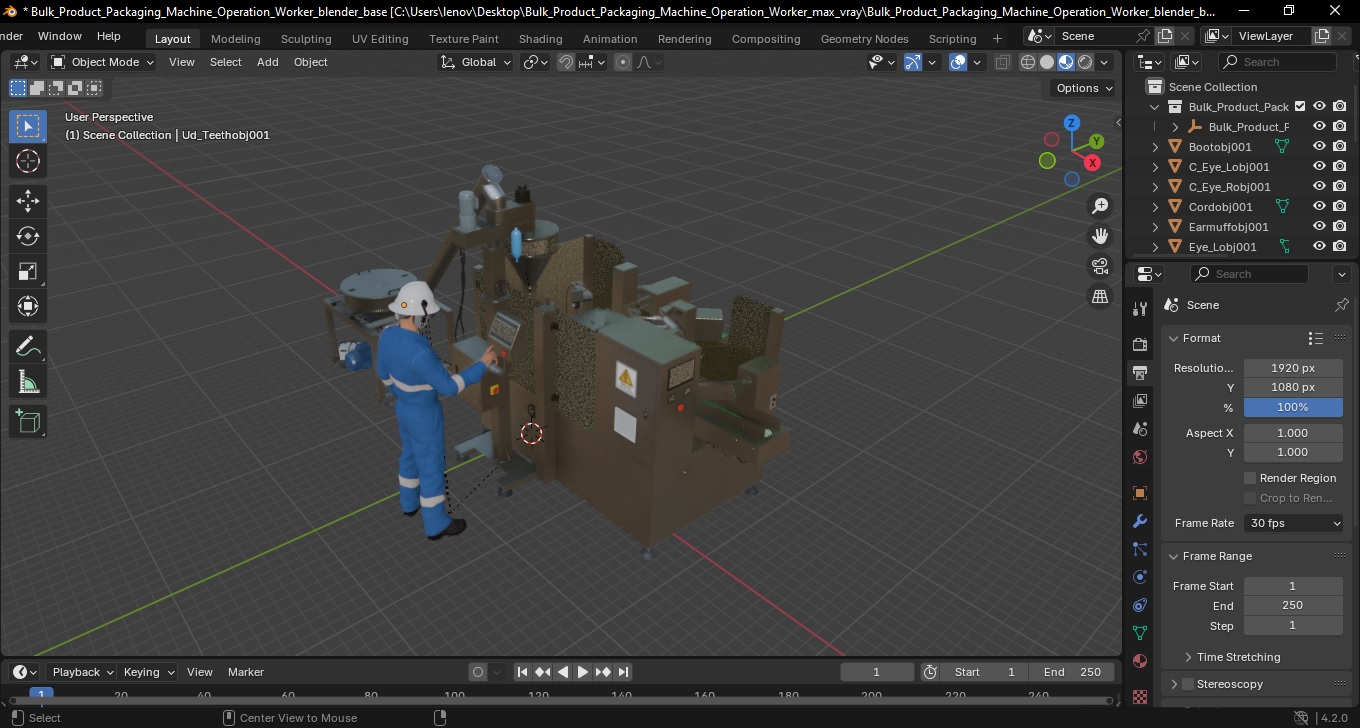Open the Options dropdown in viewport
The width and height of the screenshot is (1360, 728).
pos(1084,88)
